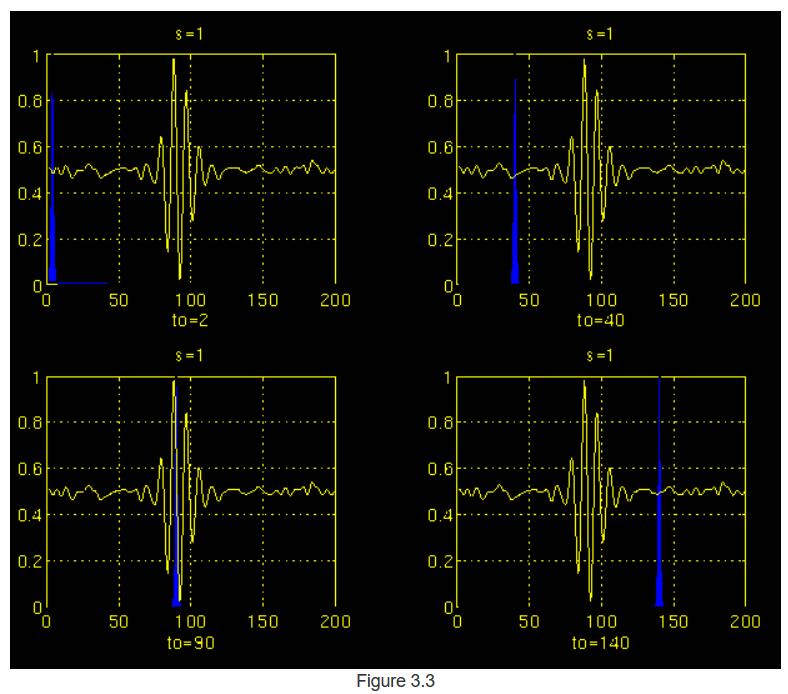Click the "0.4" y-axis tick of the to=90 plot
The width and height of the screenshot is (788, 694).
(x=30, y=515)
